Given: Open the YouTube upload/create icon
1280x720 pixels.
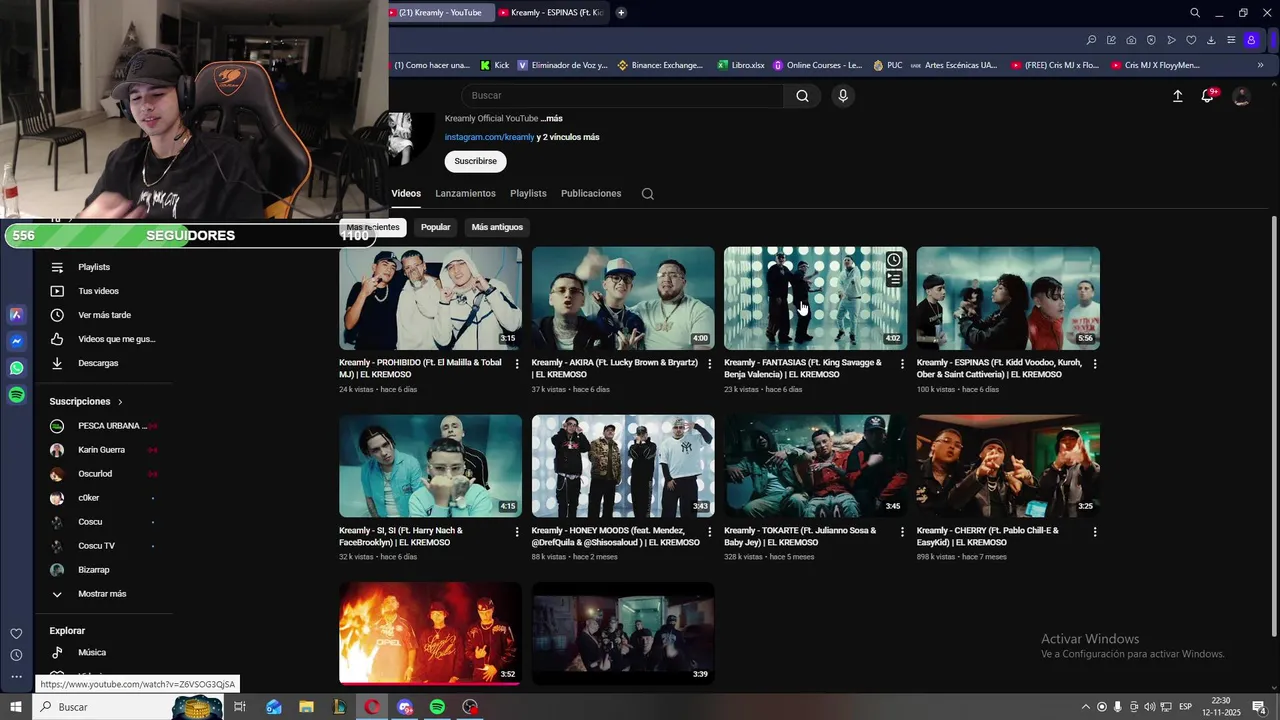Looking at the screenshot, I should (1177, 96).
